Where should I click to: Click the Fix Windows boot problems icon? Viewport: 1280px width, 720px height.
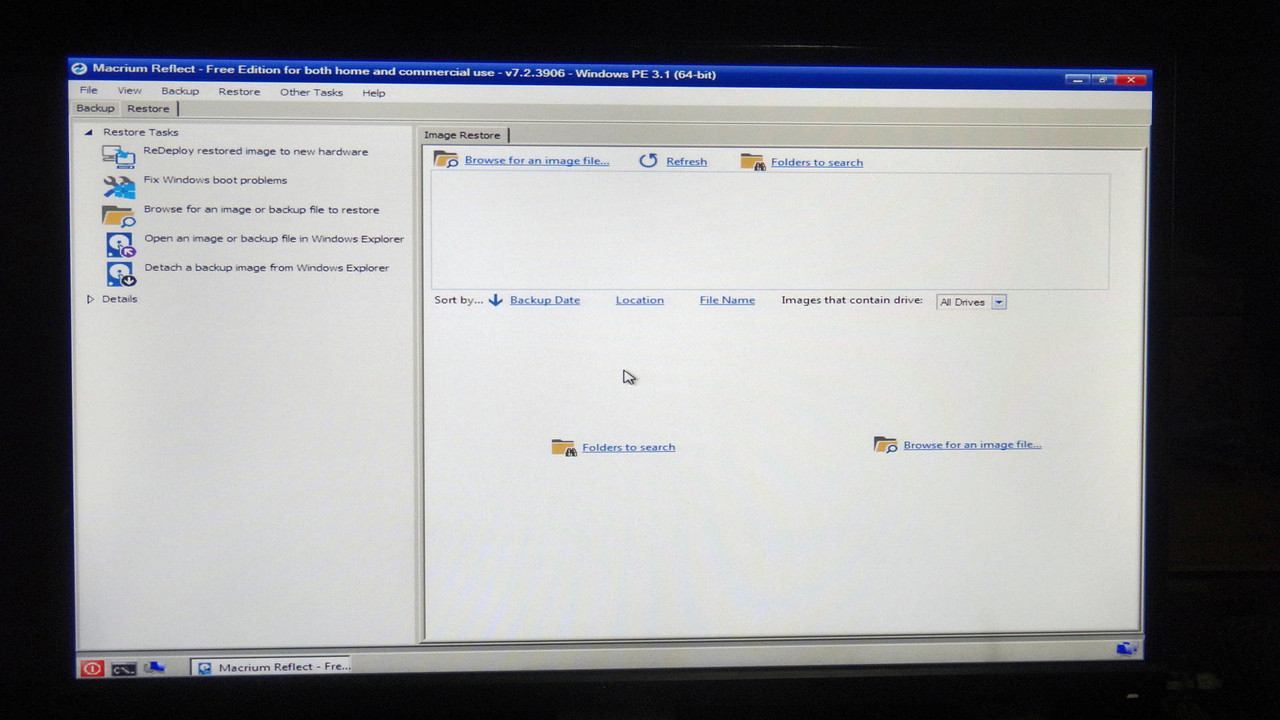[119, 186]
